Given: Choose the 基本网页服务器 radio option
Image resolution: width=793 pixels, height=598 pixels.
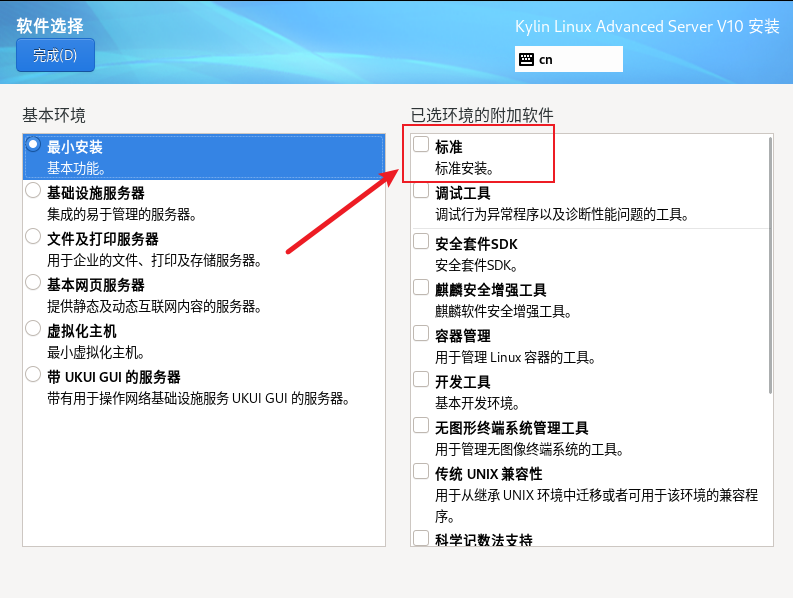Looking at the screenshot, I should tap(33, 282).
